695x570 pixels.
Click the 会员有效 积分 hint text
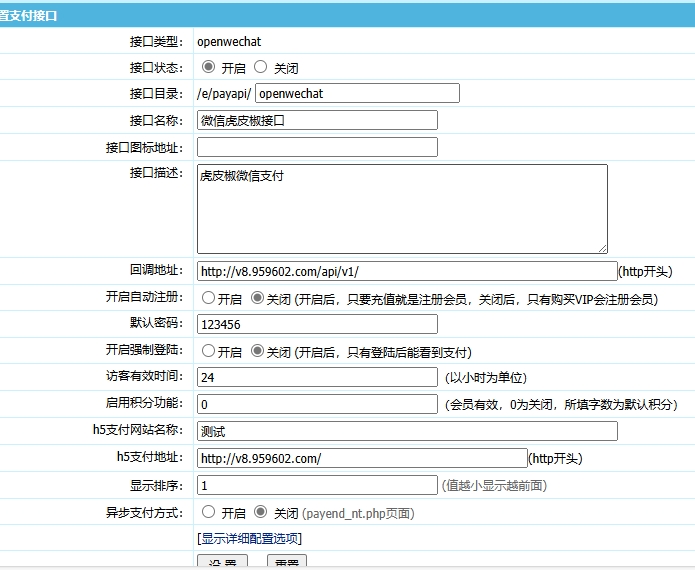pos(561,404)
